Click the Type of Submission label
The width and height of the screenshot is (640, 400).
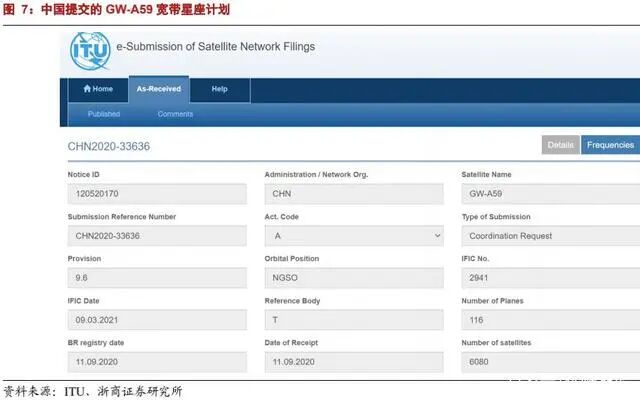[x=496, y=217]
